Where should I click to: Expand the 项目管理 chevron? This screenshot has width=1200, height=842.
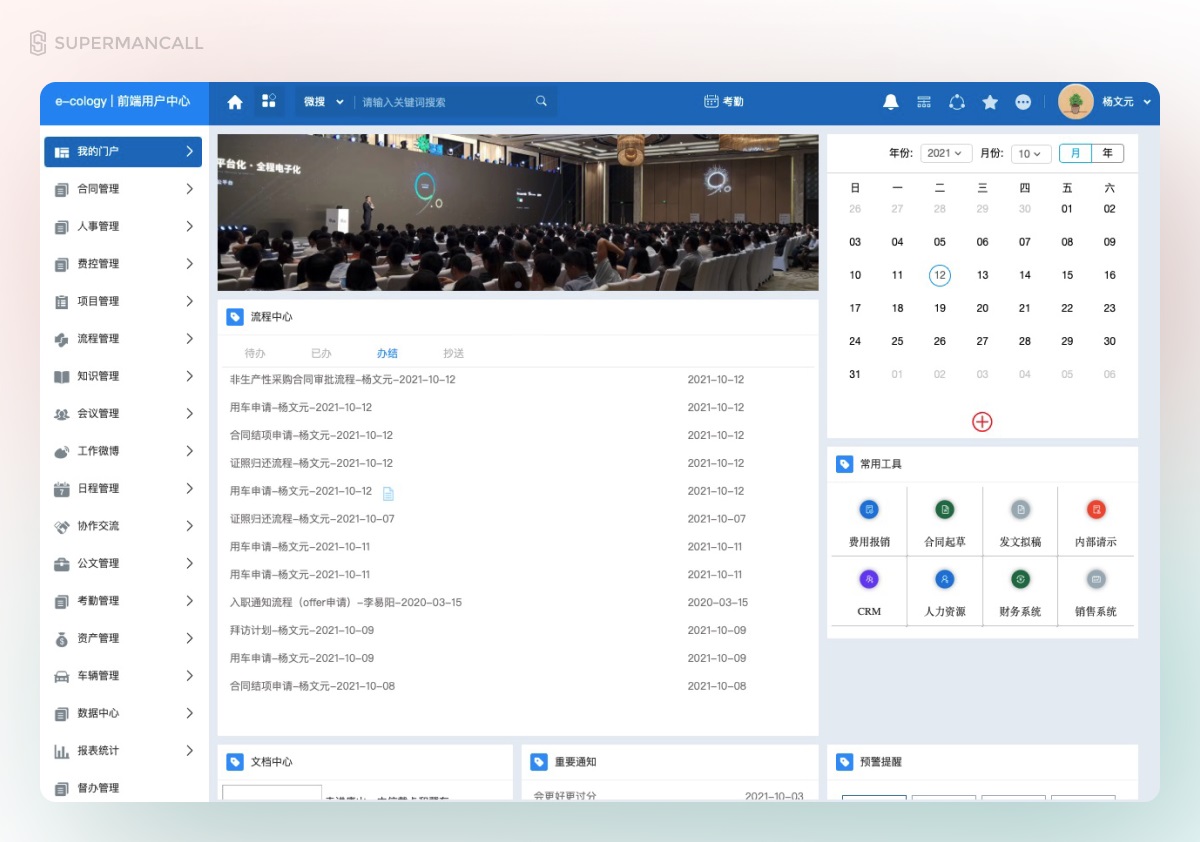click(189, 301)
